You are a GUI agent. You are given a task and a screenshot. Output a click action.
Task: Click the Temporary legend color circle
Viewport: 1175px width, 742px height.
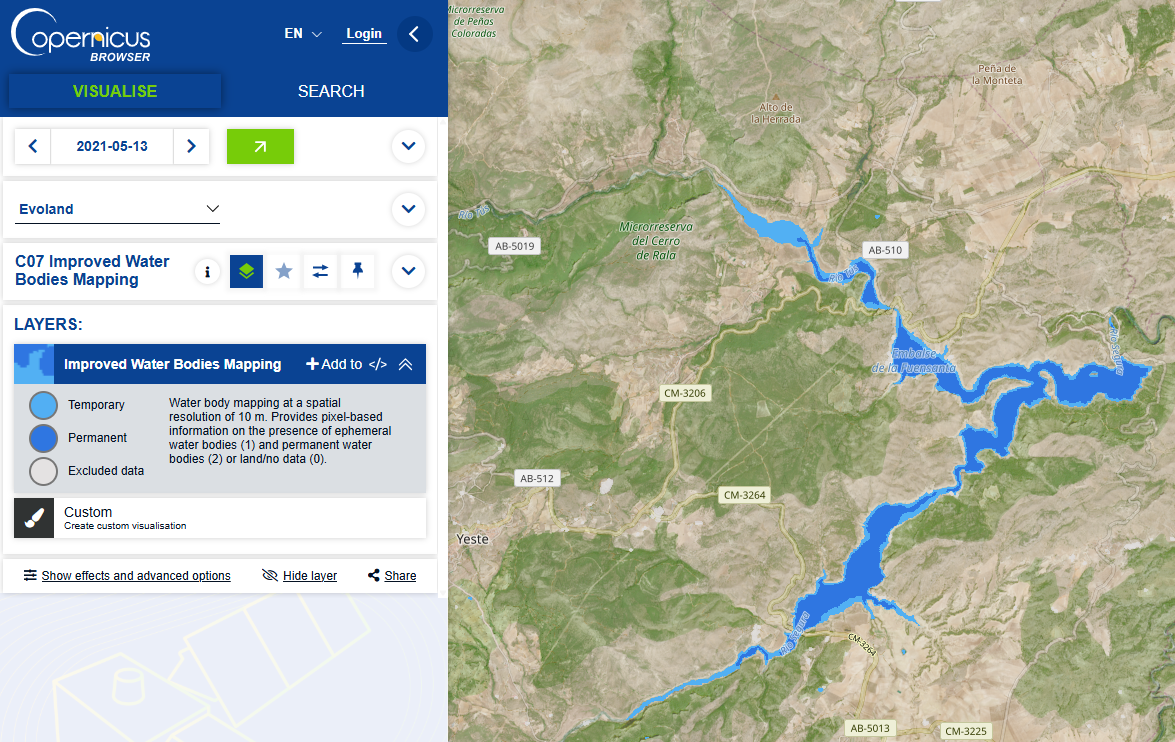click(43, 405)
